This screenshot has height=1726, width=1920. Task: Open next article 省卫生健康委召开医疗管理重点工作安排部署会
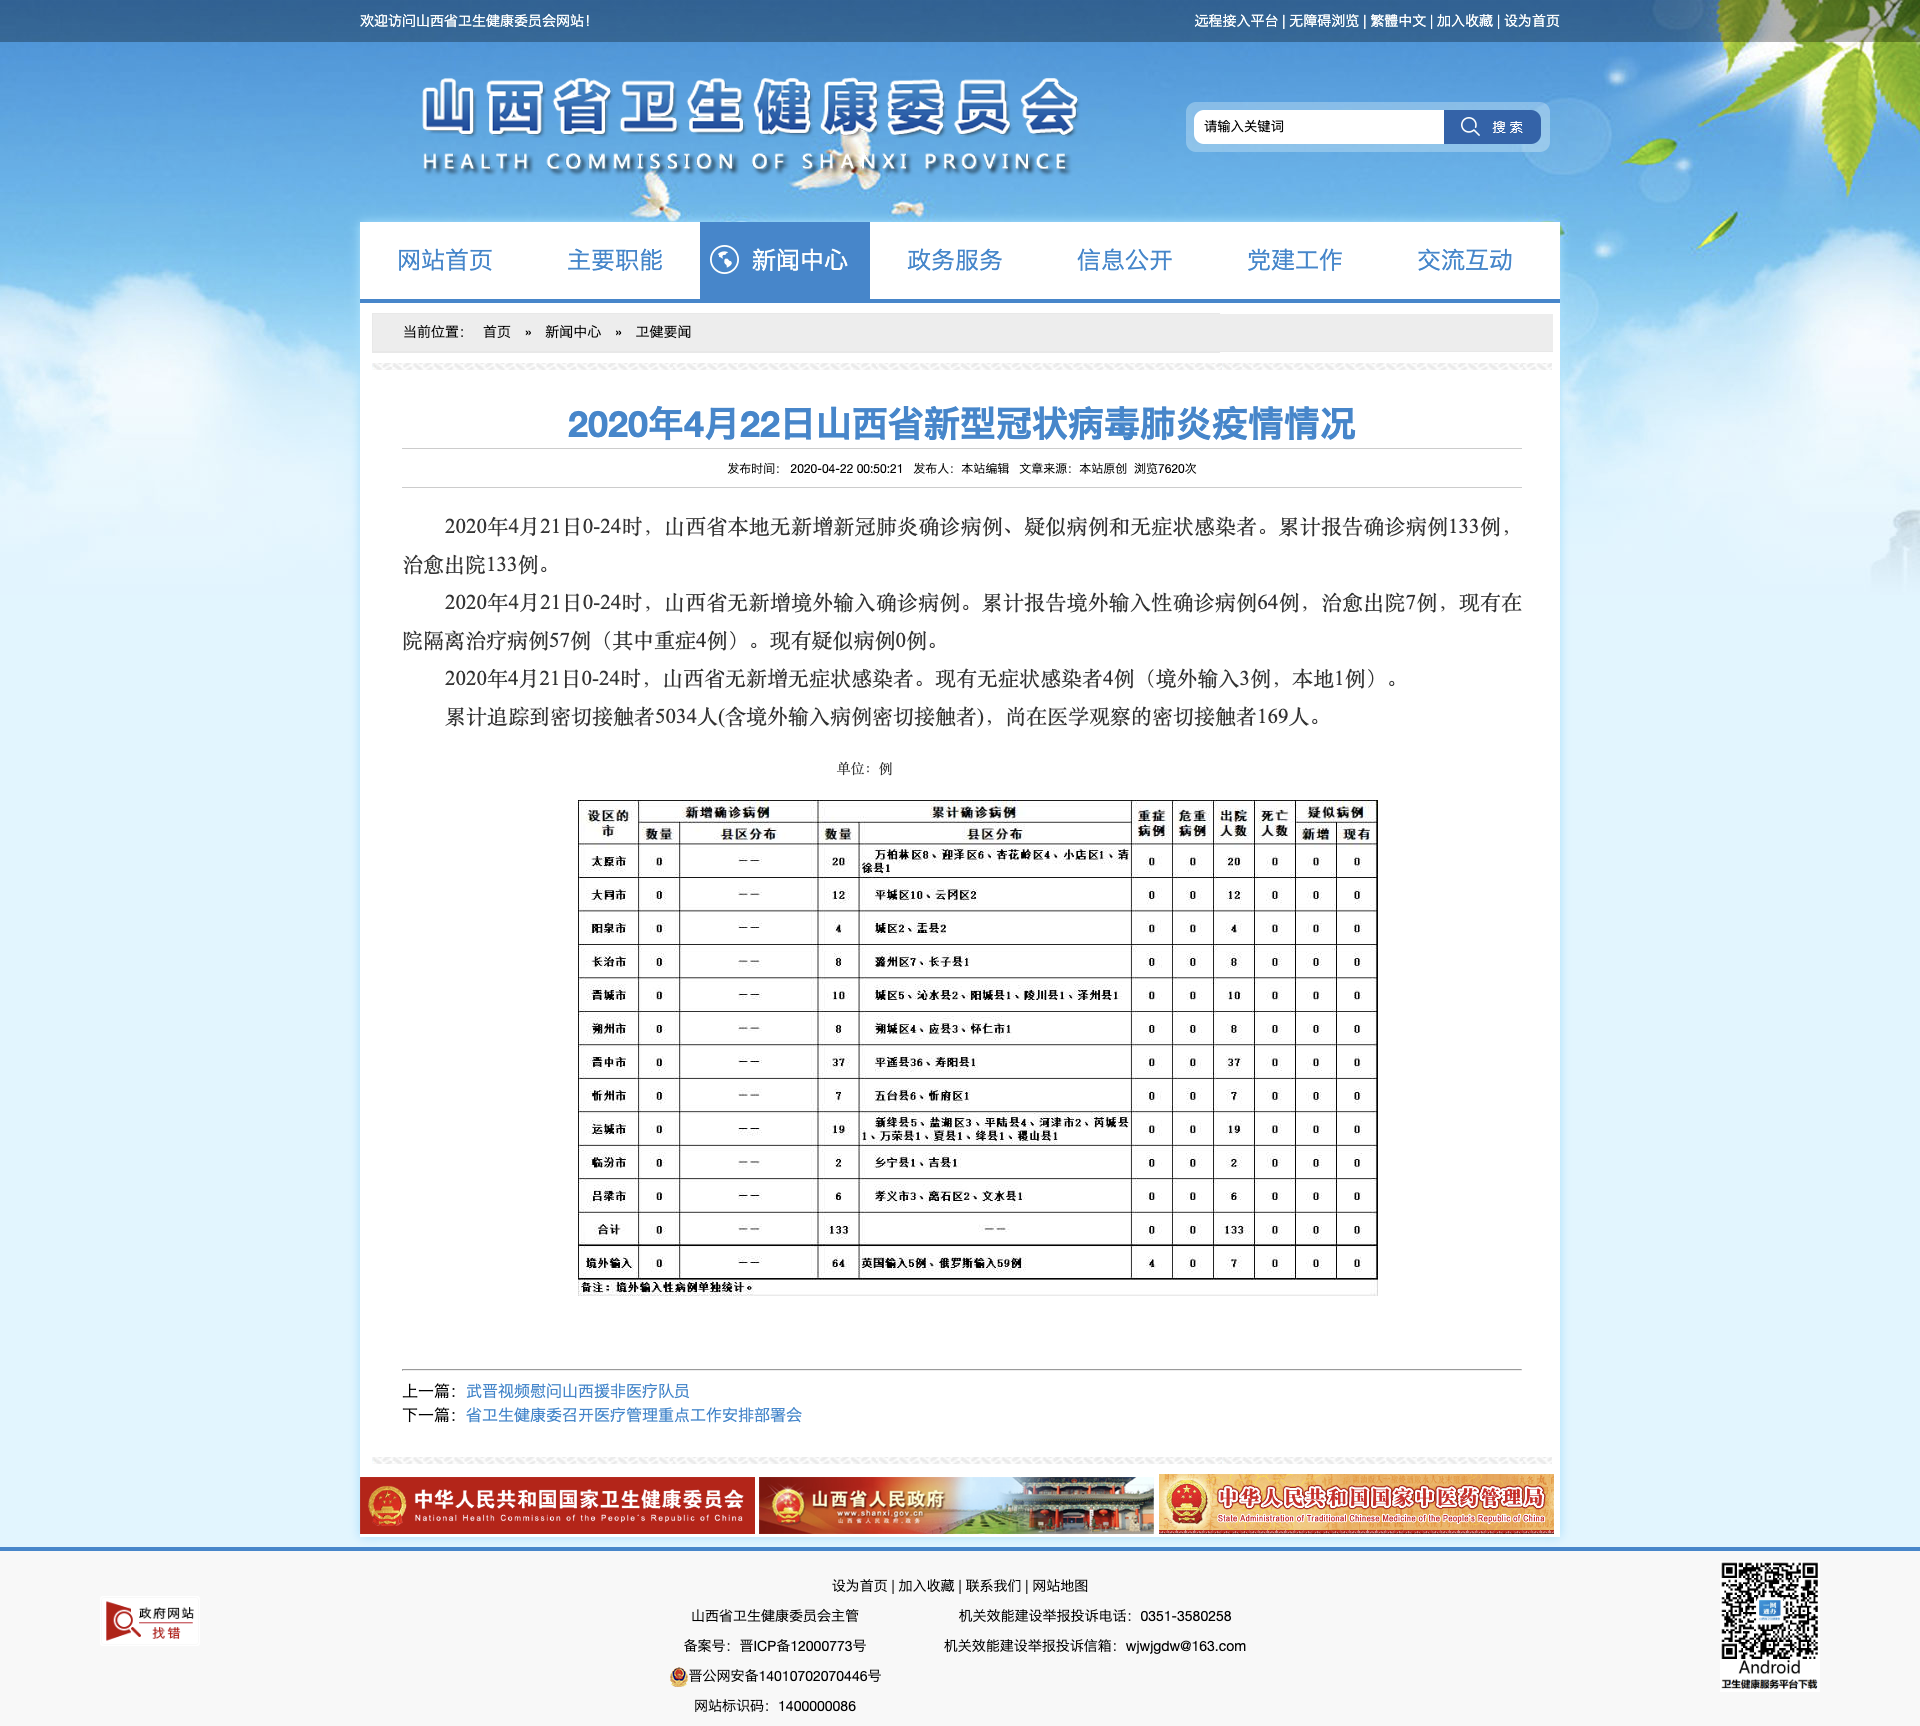634,1415
